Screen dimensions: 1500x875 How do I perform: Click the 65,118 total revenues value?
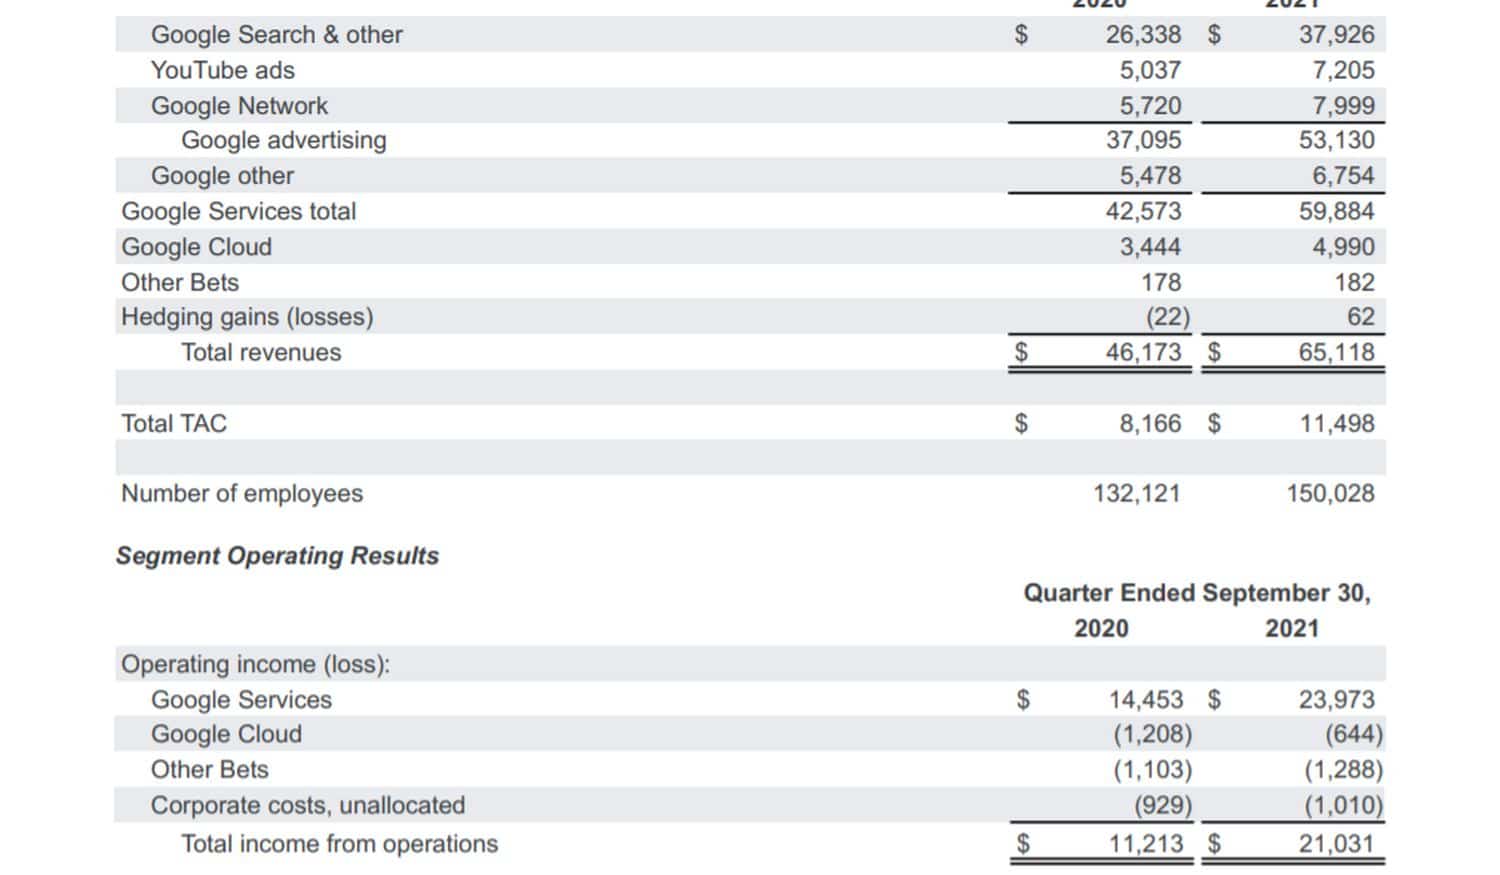click(1336, 352)
